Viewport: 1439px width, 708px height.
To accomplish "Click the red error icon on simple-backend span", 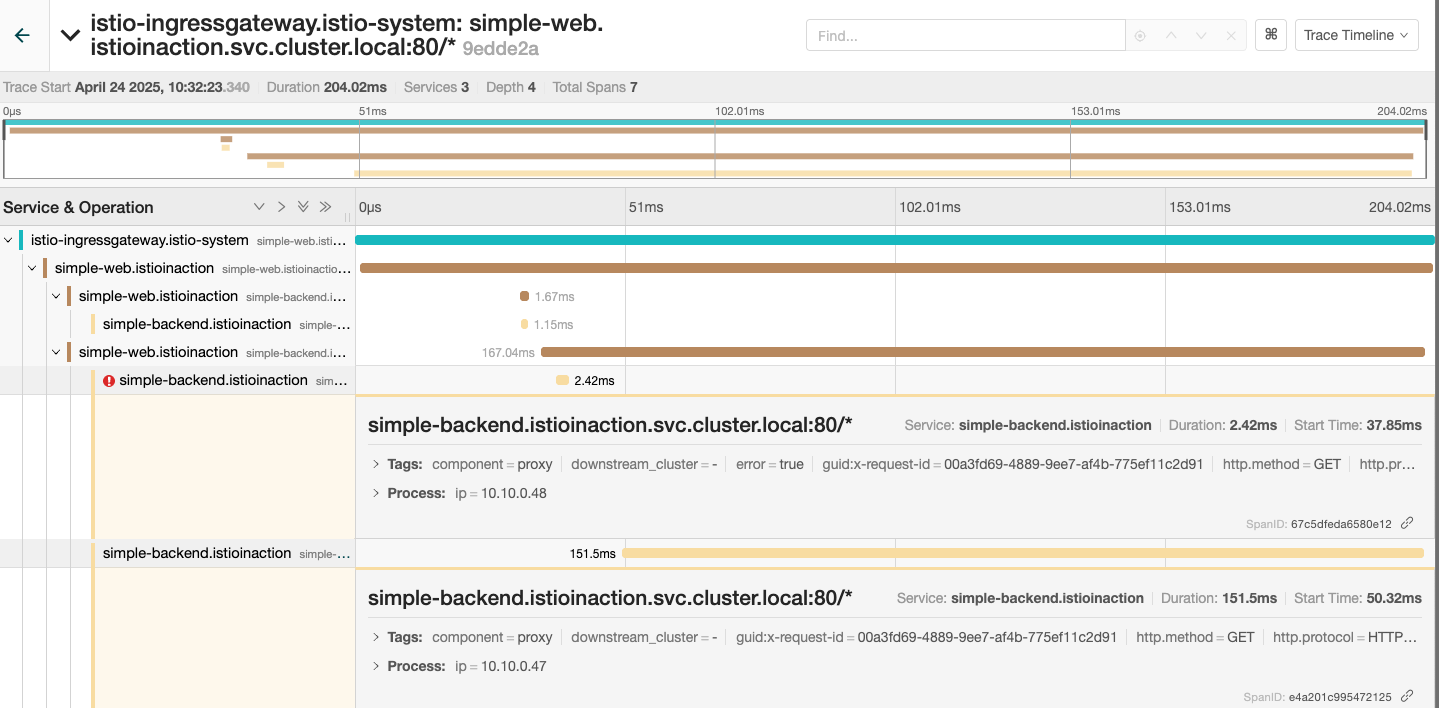I will tap(109, 380).
